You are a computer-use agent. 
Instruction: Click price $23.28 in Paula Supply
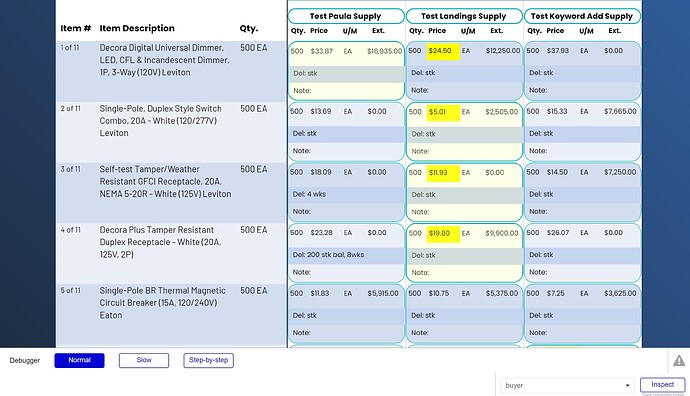coord(321,232)
